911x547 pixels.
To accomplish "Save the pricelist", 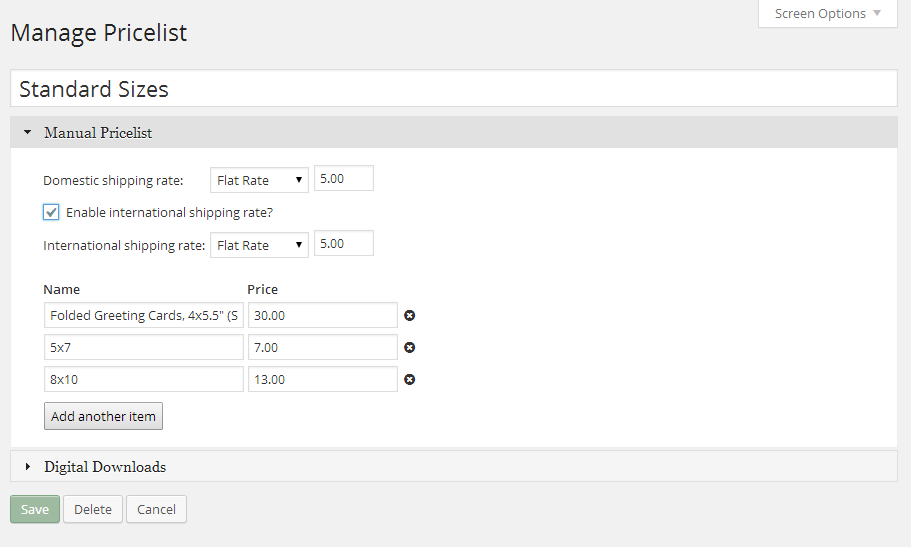I will [x=35, y=509].
